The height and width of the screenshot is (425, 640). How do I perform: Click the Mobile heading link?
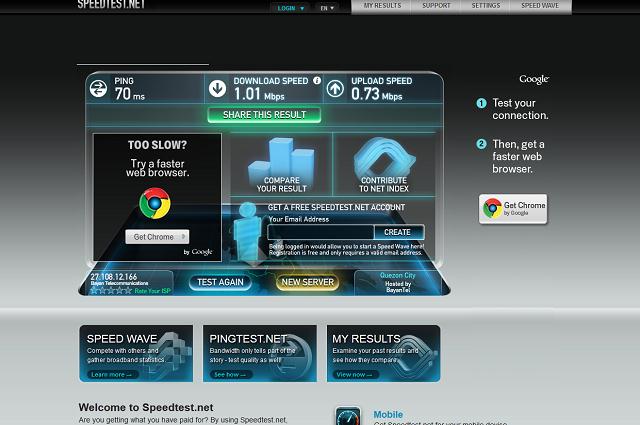388,414
